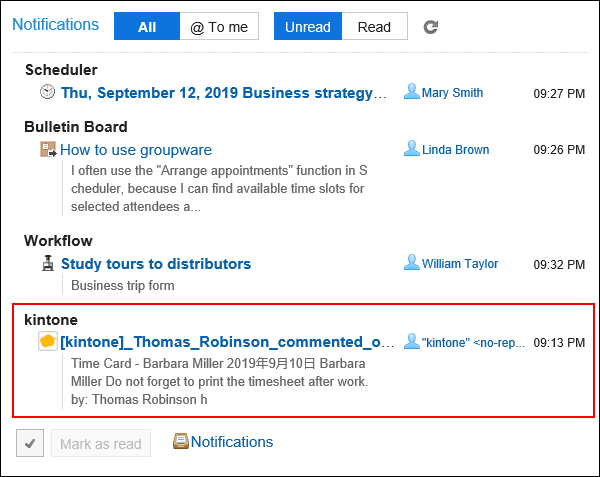Click the Business trip form text
This screenshot has width=600, height=477.
coord(123,285)
